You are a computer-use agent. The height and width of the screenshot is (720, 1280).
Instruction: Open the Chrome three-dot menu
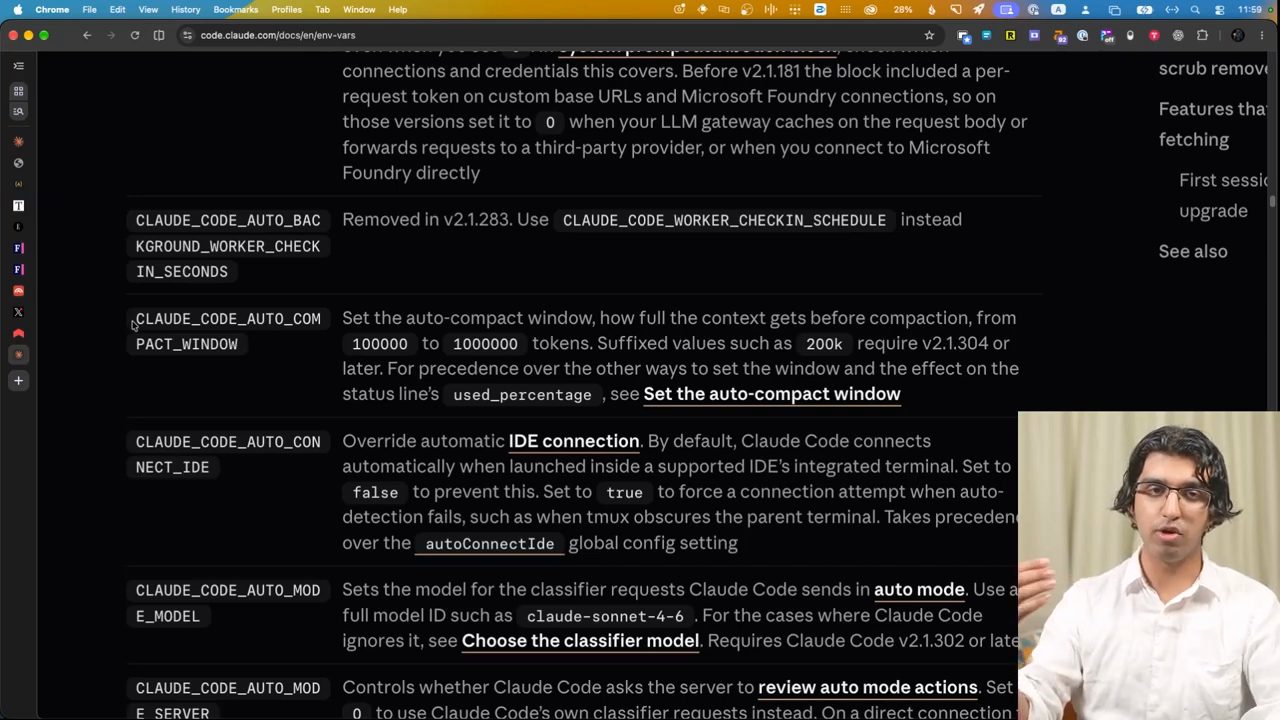tap(1262, 35)
